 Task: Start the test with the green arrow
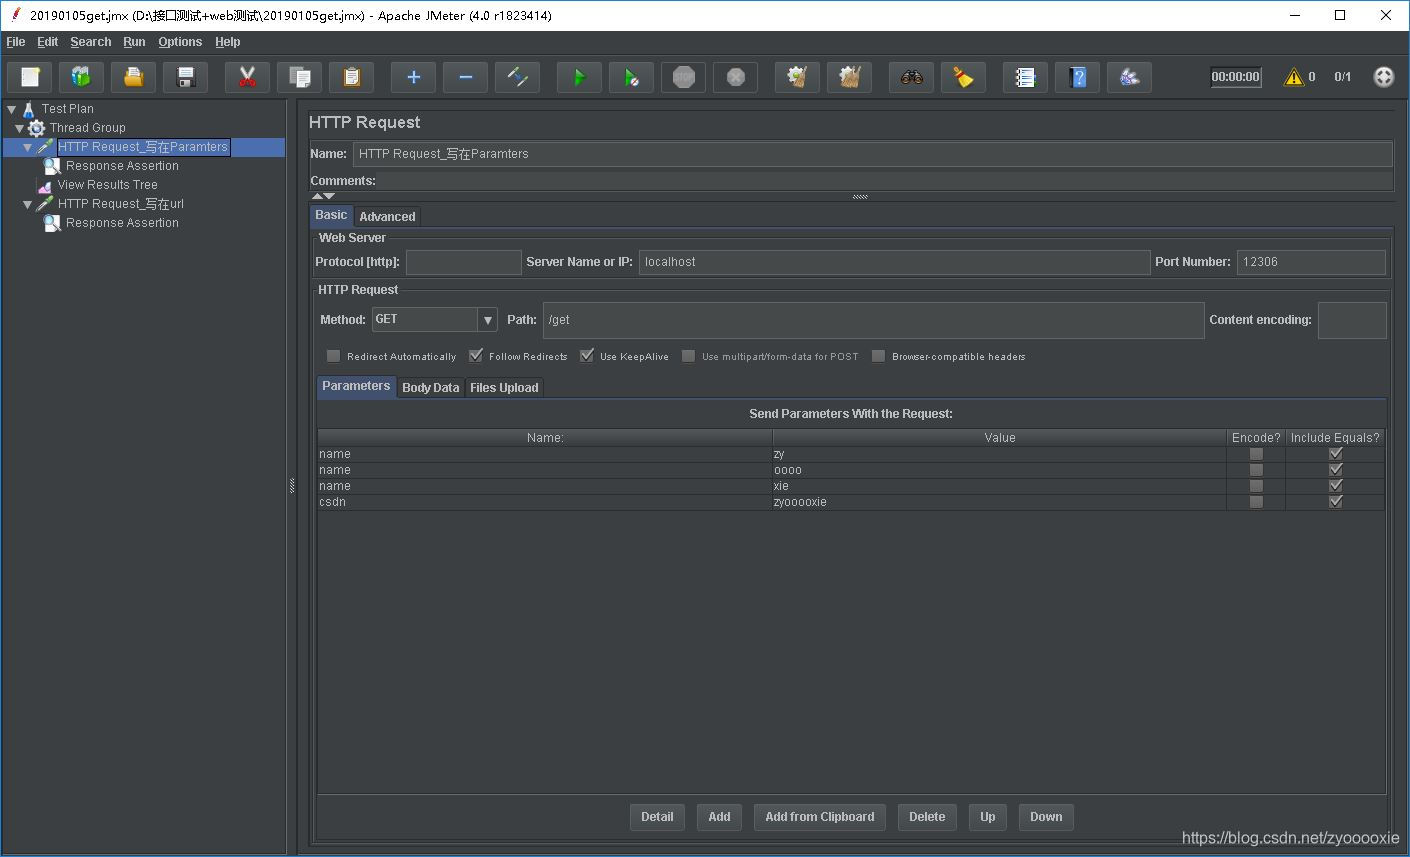click(x=580, y=77)
